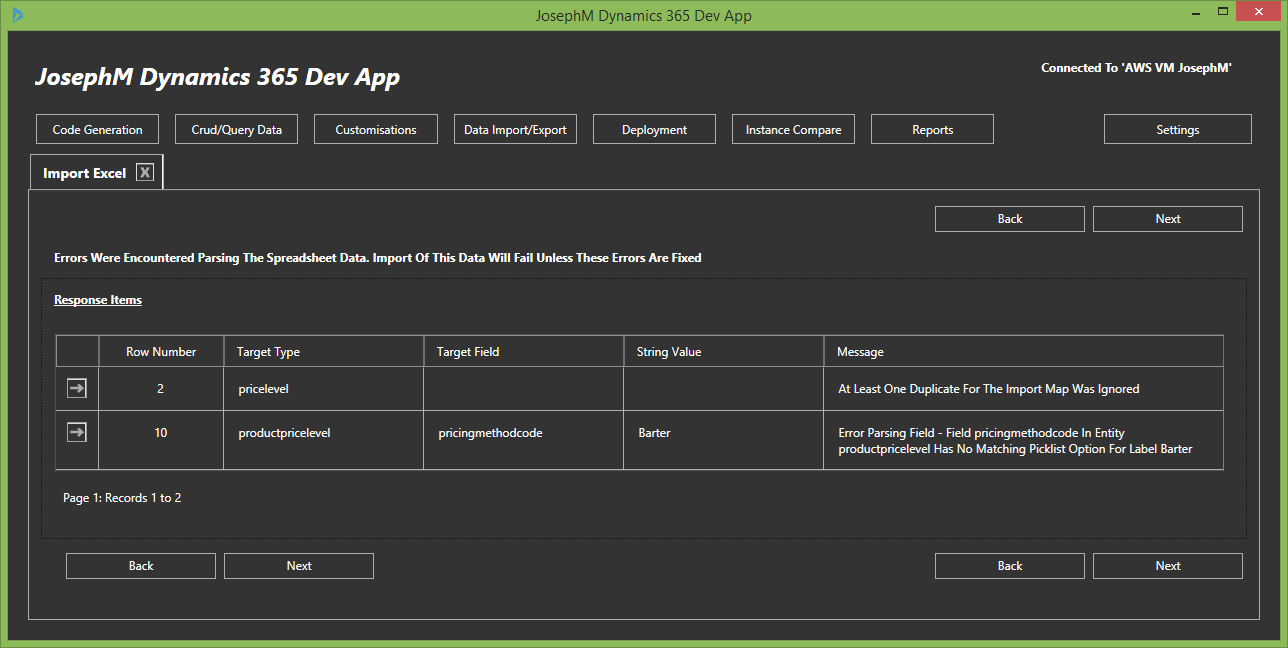The image size is (1288, 648).
Task: Open the Crud/Query Data menu
Action: click(236, 129)
